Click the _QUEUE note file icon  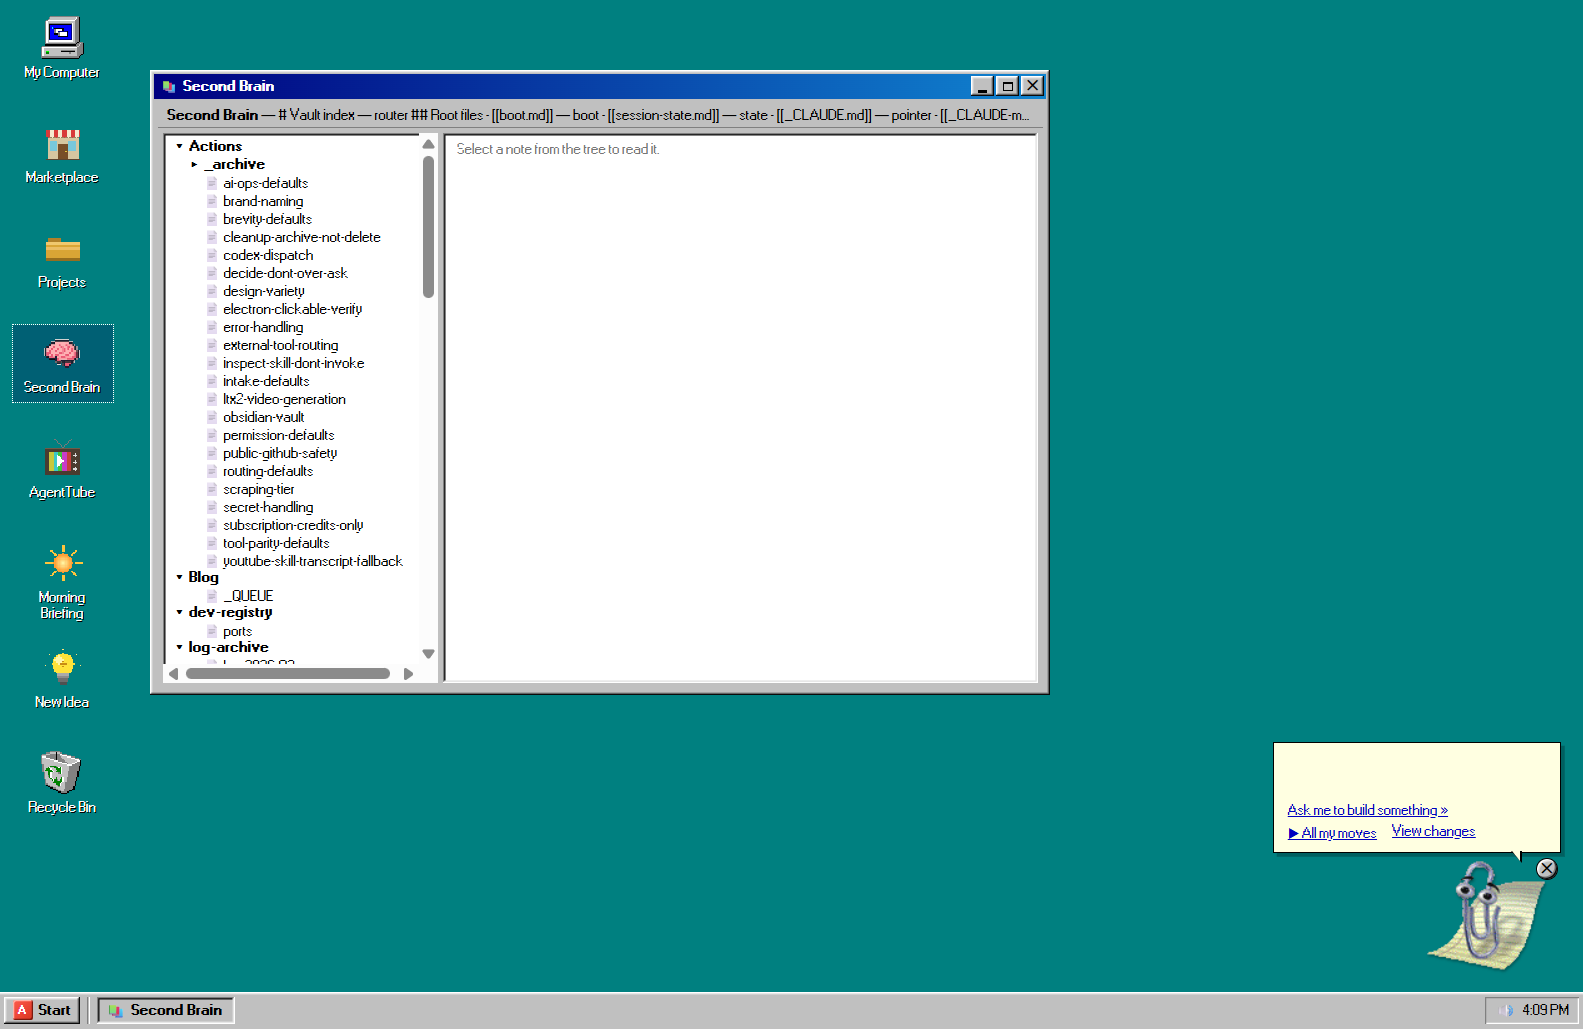pos(212,595)
